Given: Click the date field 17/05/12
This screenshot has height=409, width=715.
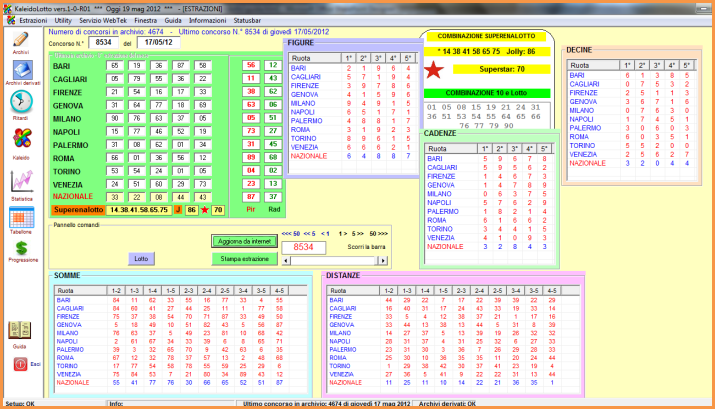Looking at the screenshot, I should tap(158, 42).
